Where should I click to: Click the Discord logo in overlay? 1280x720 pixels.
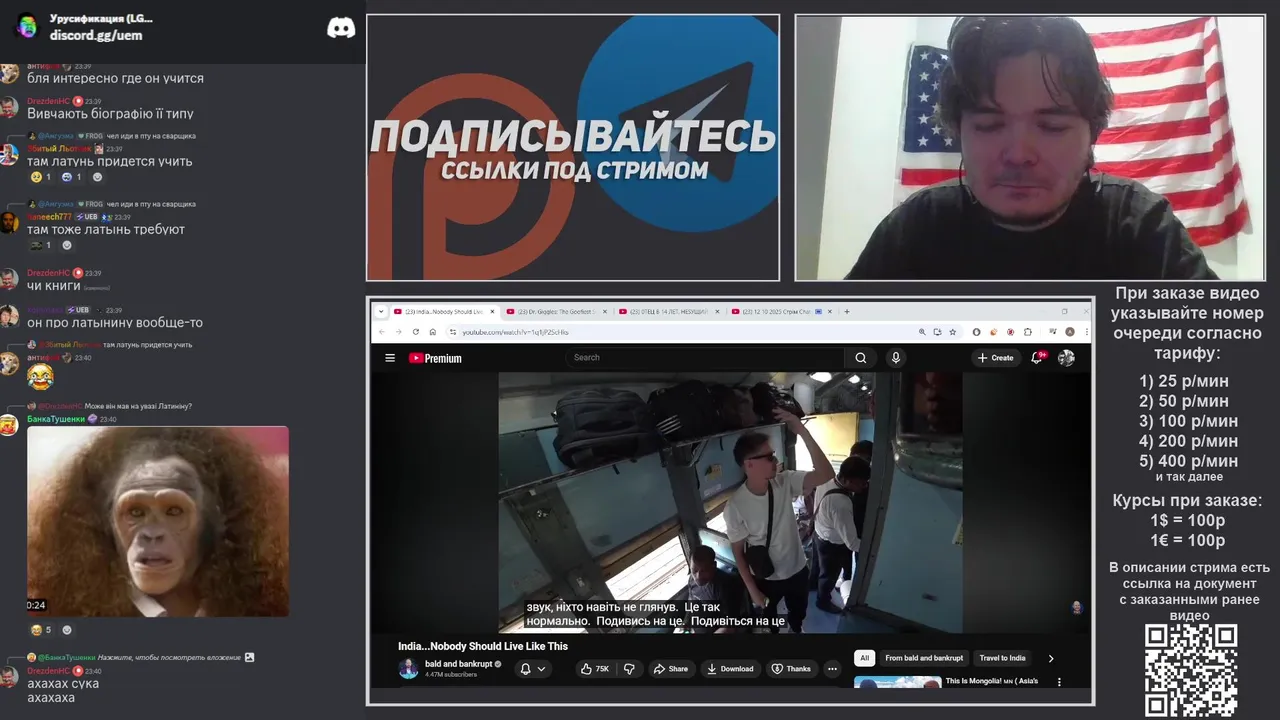click(341, 28)
